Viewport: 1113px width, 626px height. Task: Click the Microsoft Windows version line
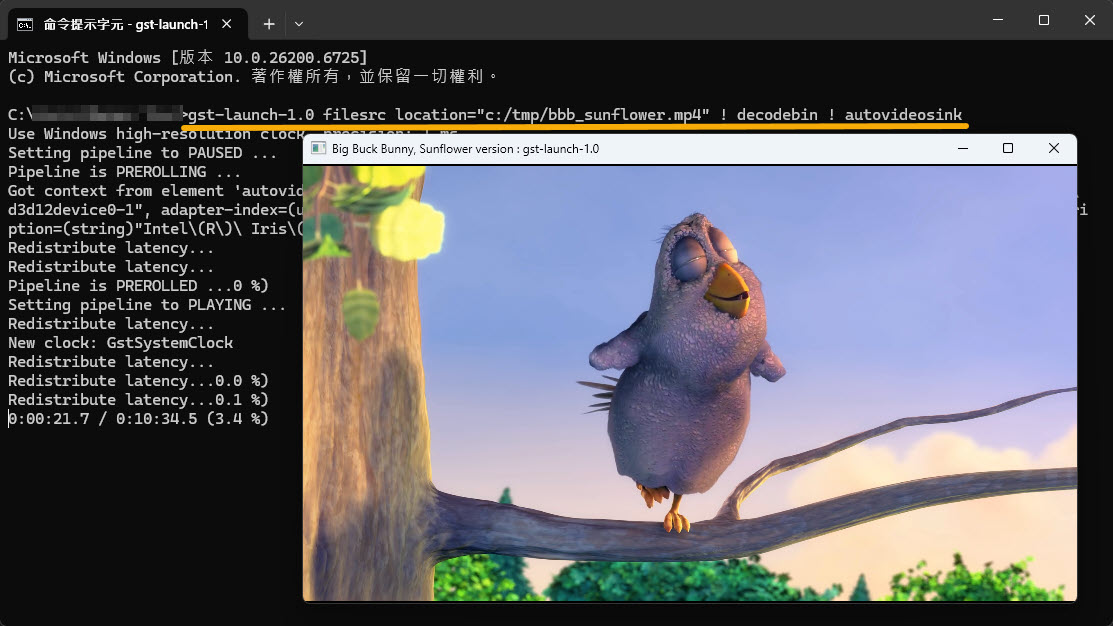click(187, 58)
